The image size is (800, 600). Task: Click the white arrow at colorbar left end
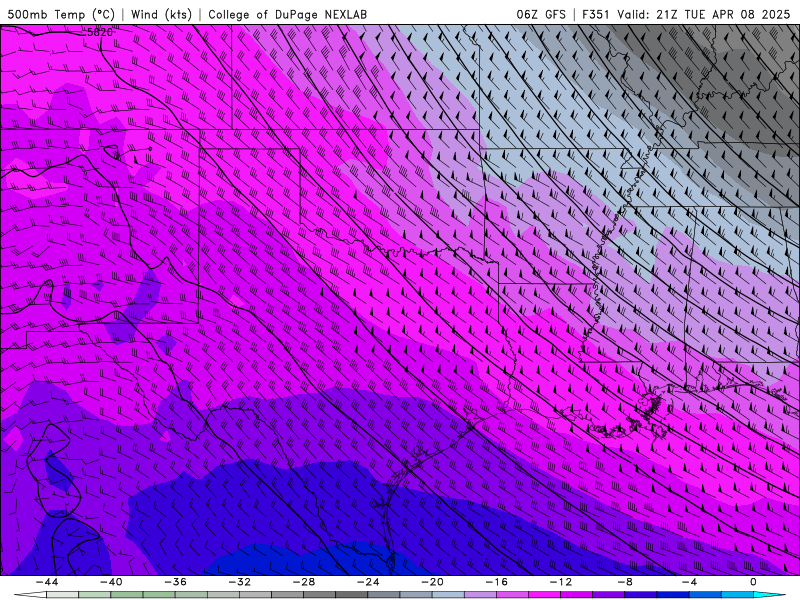(29, 595)
